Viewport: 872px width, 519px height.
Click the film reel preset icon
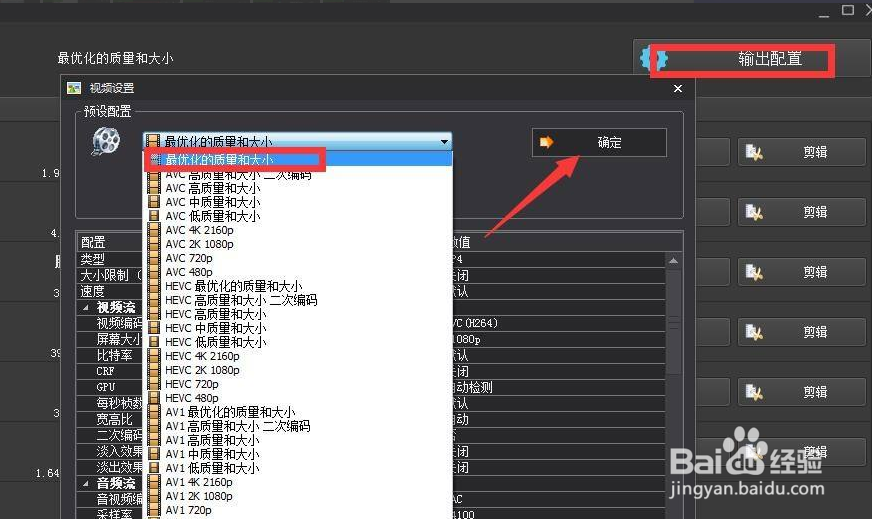[x=106, y=141]
